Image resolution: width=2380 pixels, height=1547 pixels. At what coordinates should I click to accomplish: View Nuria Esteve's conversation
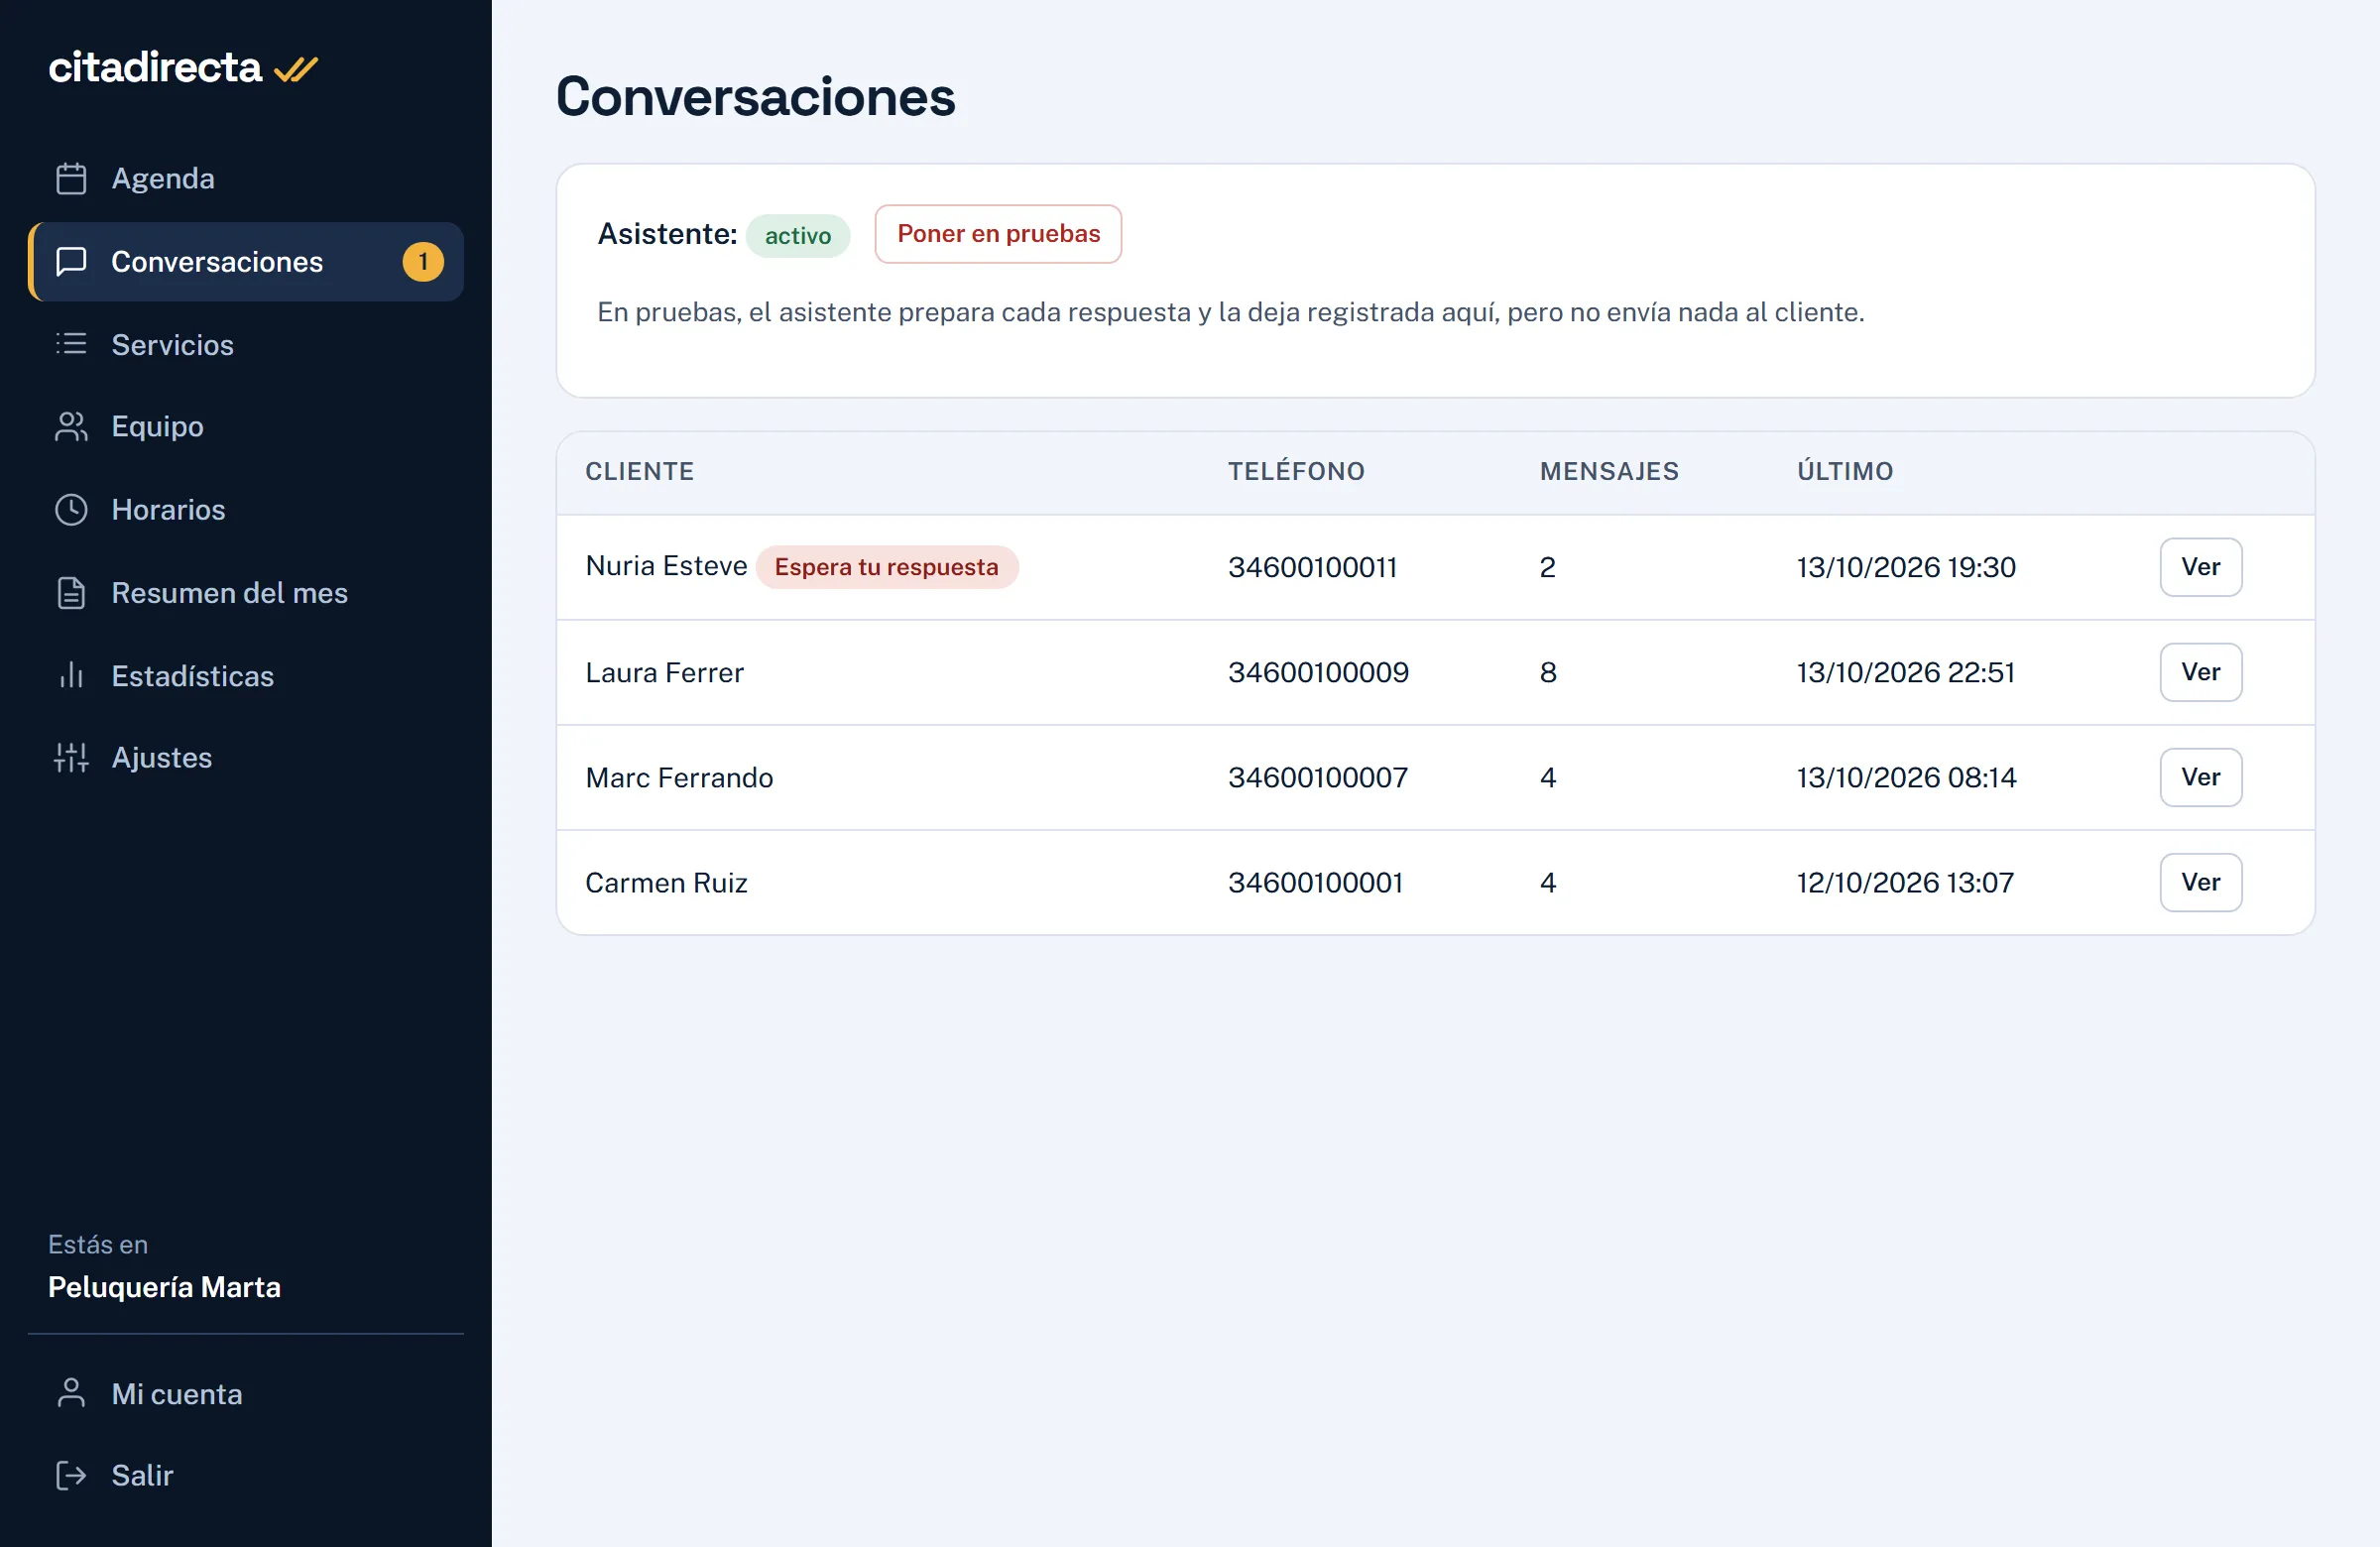click(x=2200, y=567)
